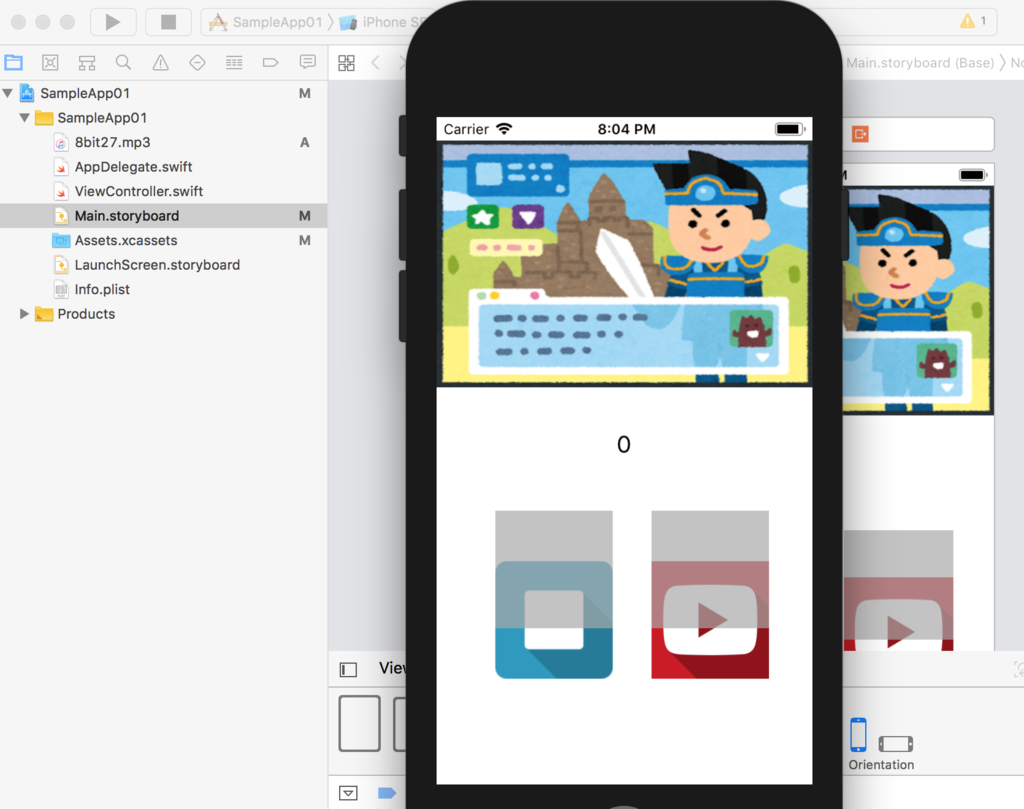1024x809 pixels.
Task: Click the Carrier status bar text
Action: [466, 129]
